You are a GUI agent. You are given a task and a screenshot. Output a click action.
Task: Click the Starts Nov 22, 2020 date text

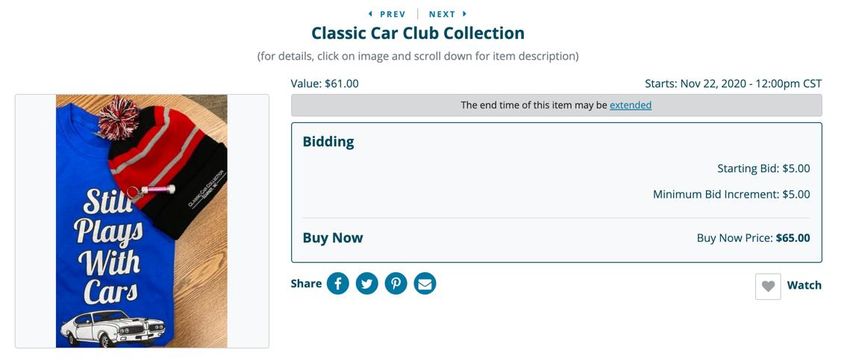[x=733, y=84]
